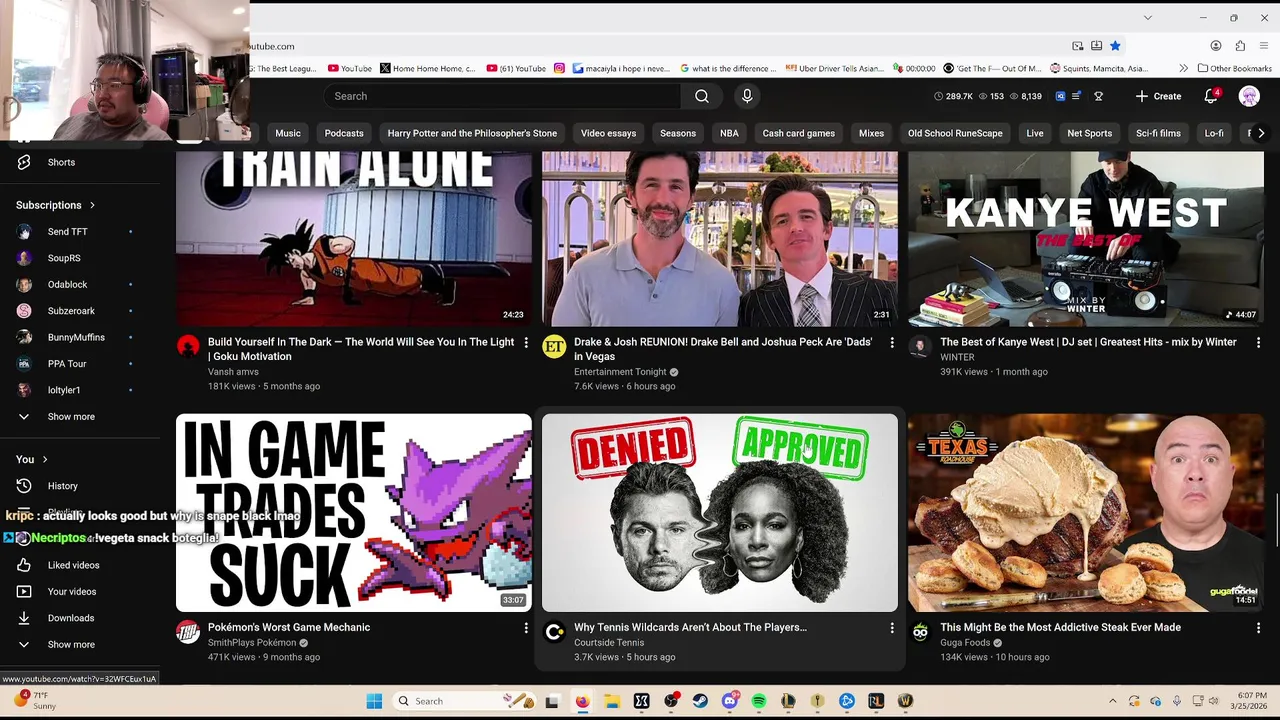
Task: Expand Subscriptions header chevron
Action: tap(92, 205)
